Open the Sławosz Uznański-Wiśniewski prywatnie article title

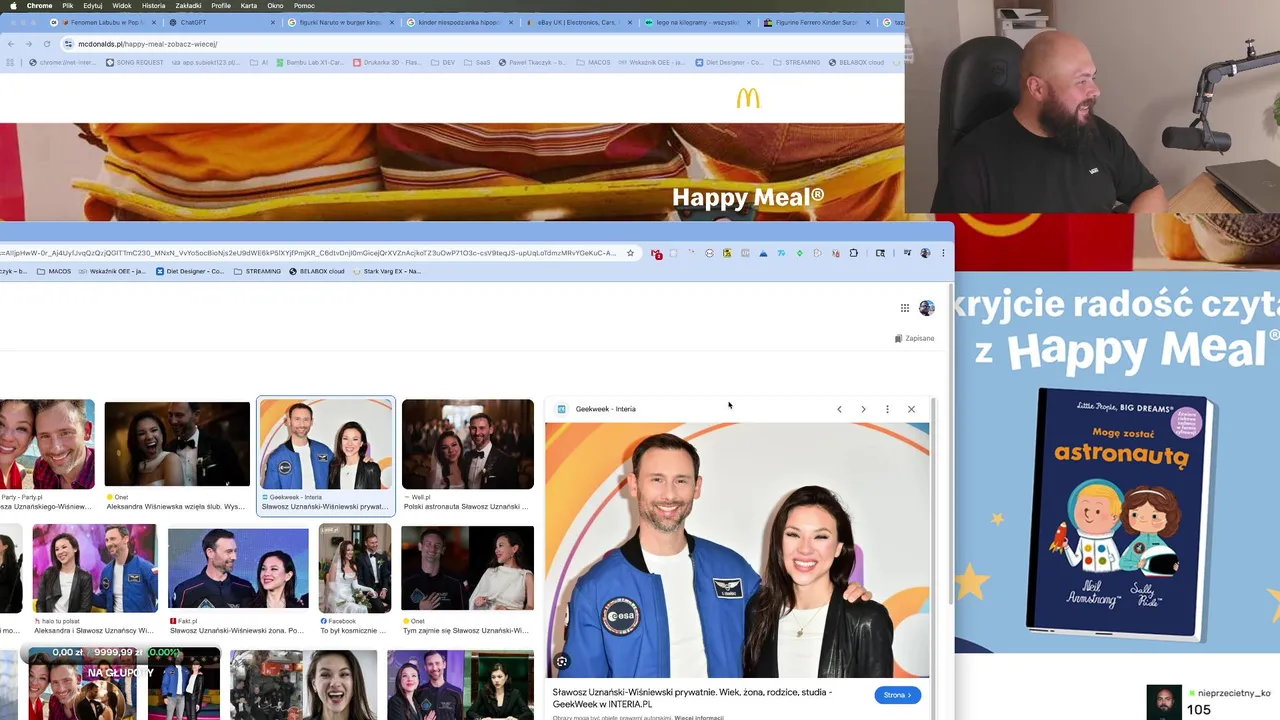pos(692,698)
